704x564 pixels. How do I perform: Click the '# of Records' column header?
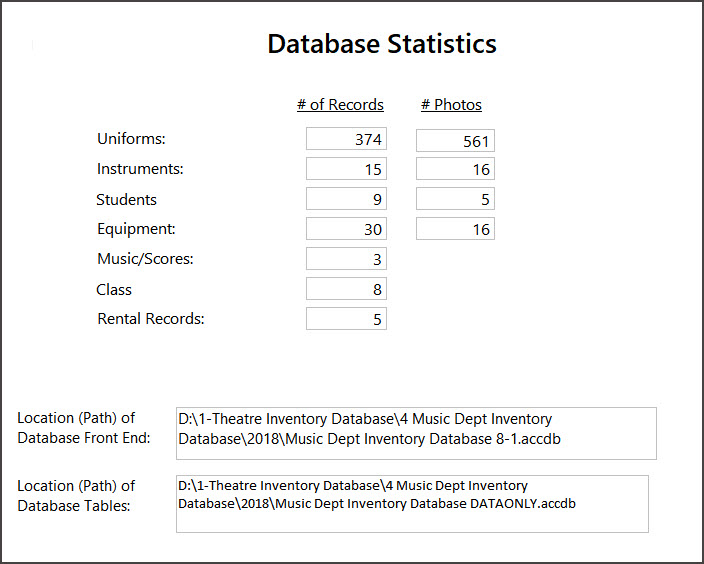(340, 105)
